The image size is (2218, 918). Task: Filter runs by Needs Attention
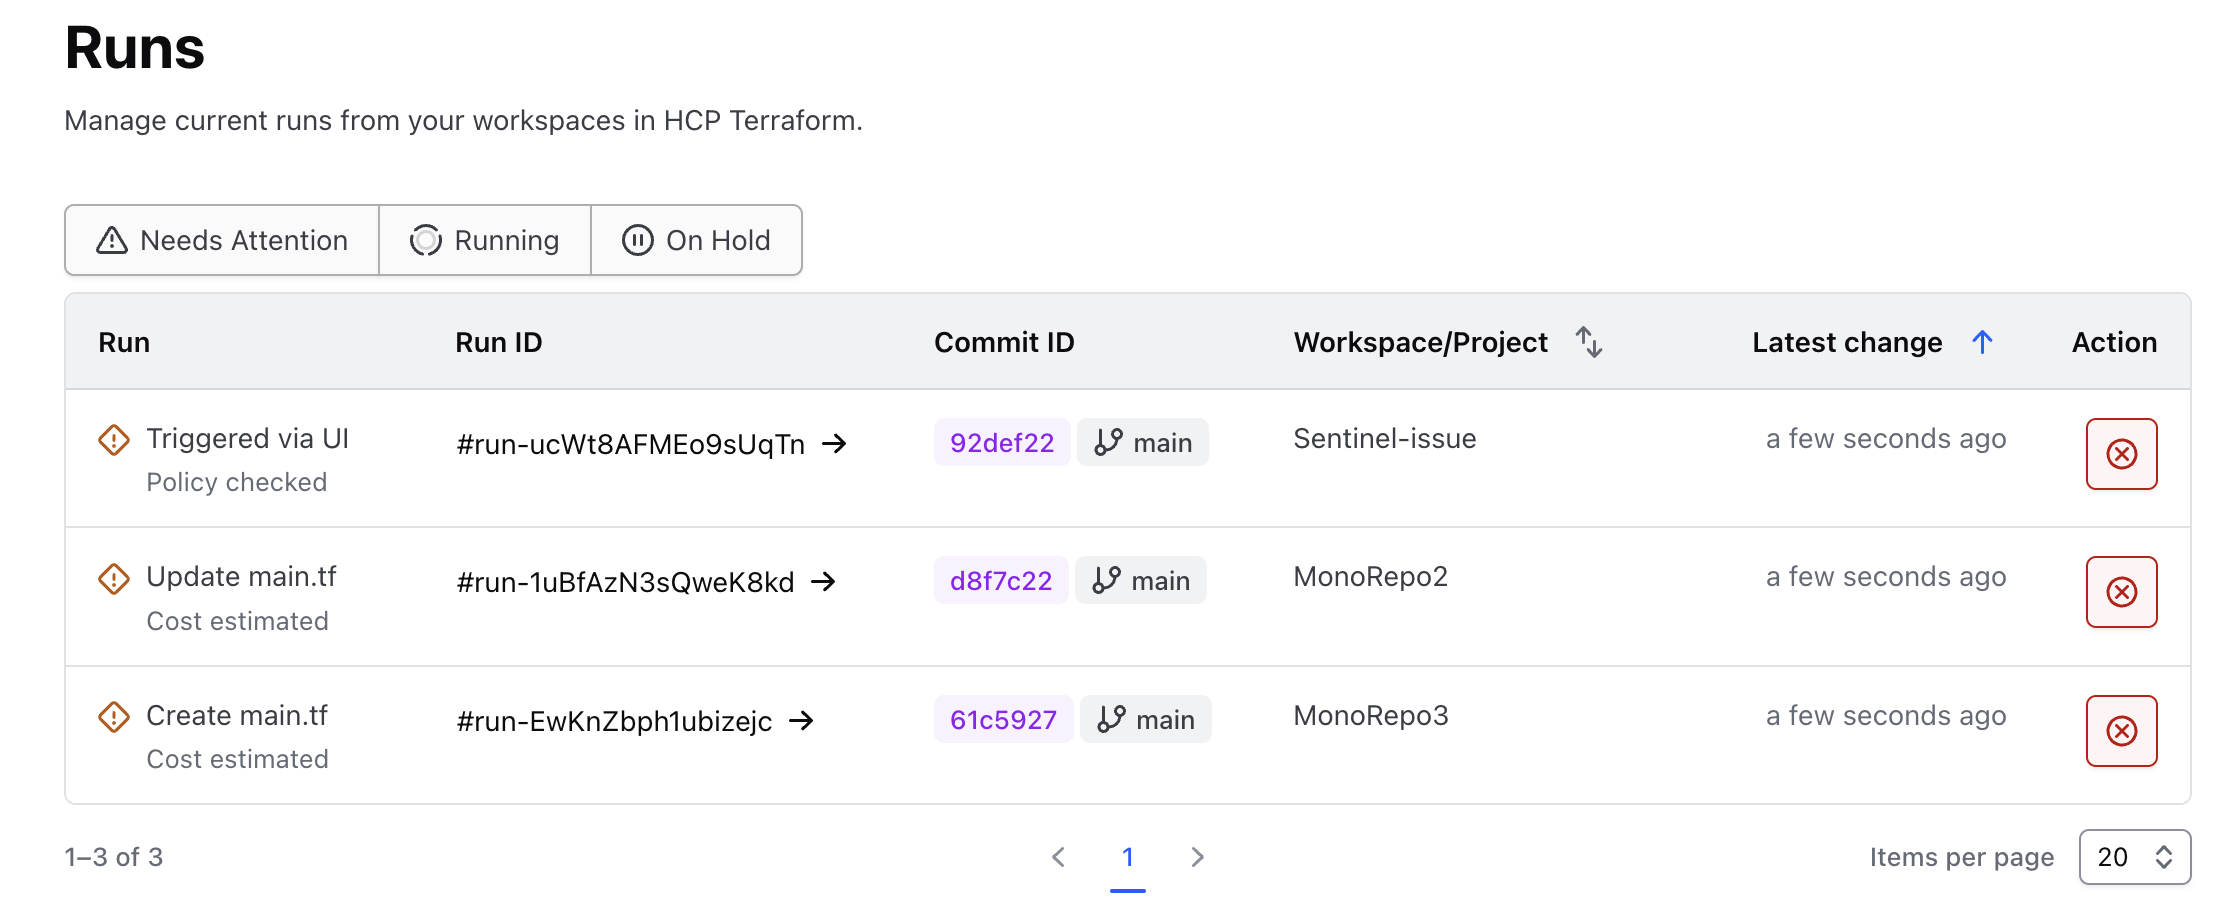pos(222,240)
